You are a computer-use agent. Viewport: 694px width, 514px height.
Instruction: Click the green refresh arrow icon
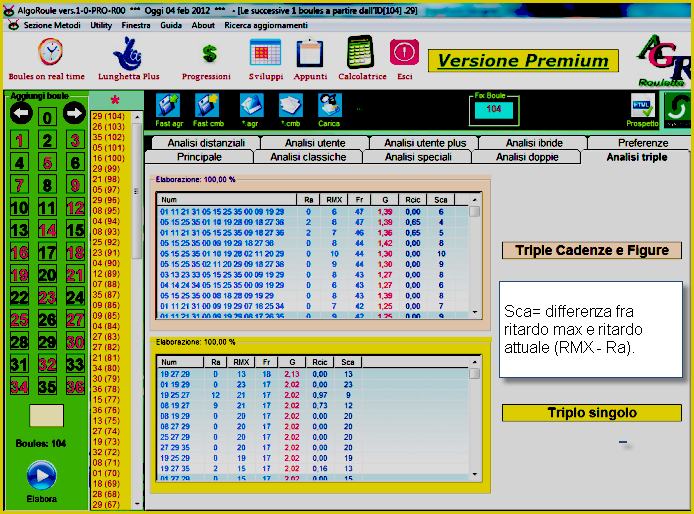coord(678,109)
